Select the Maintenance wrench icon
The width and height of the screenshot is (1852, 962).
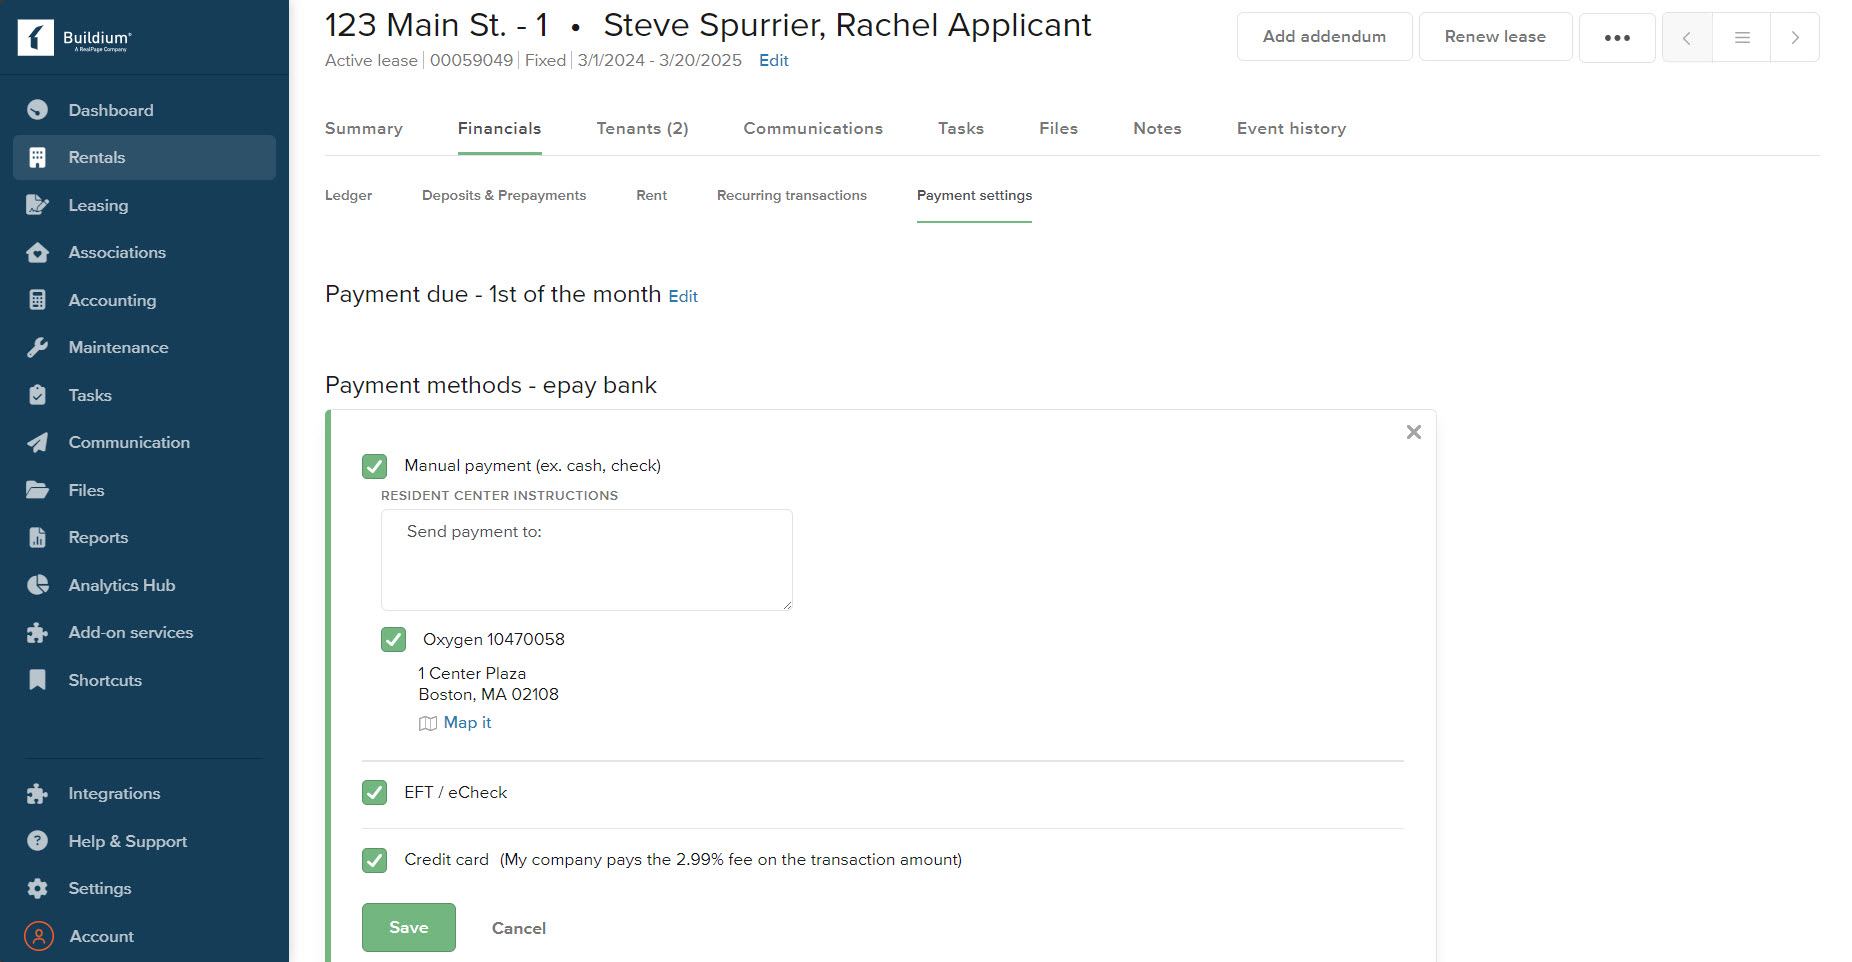pyautogui.click(x=38, y=347)
